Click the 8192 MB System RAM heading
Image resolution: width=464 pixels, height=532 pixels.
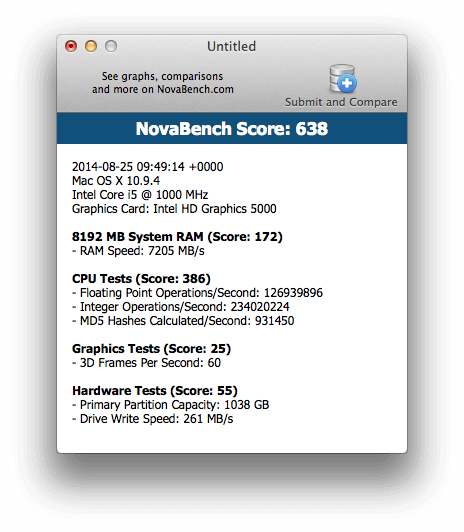(x=177, y=237)
